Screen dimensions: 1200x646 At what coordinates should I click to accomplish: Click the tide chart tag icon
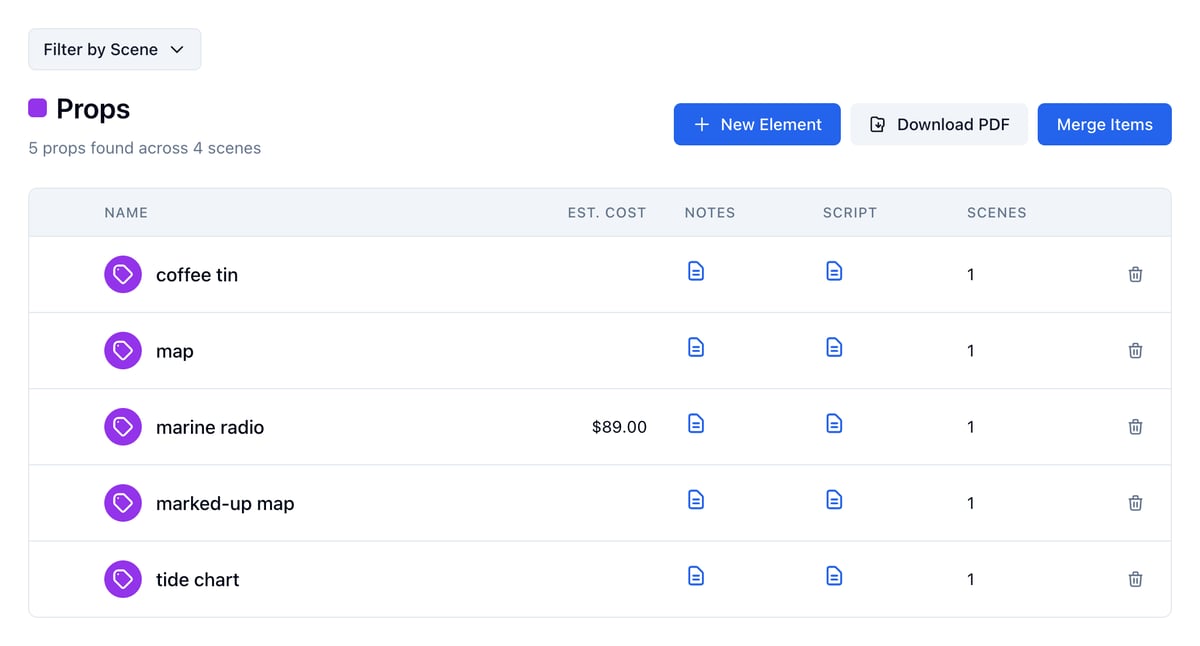123,579
